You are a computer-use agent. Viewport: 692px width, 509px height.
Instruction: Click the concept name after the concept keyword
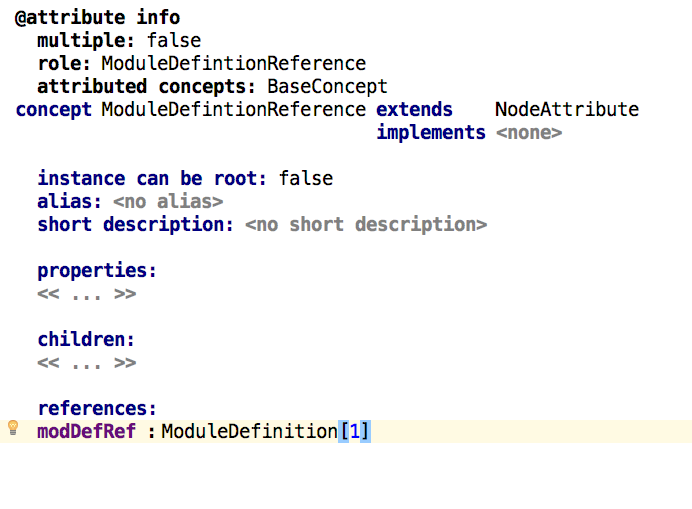pyautogui.click(x=233, y=110)
